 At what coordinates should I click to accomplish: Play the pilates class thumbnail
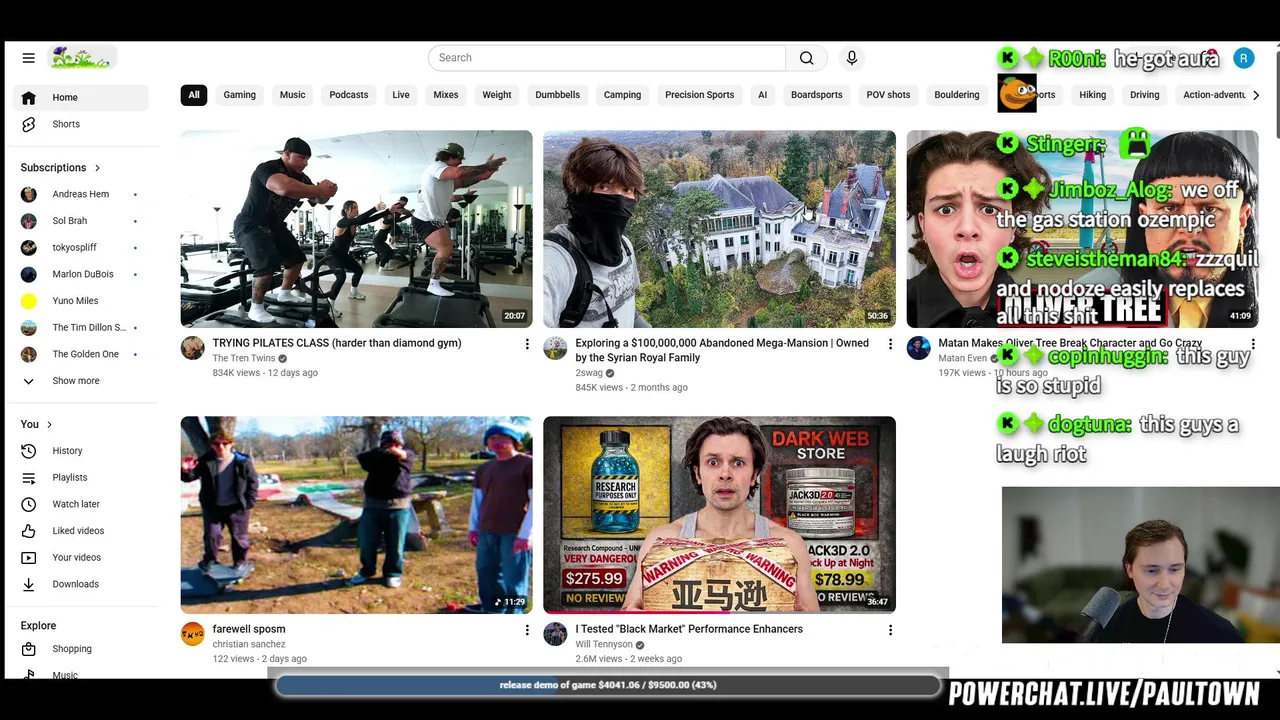[x=356, y=229]
